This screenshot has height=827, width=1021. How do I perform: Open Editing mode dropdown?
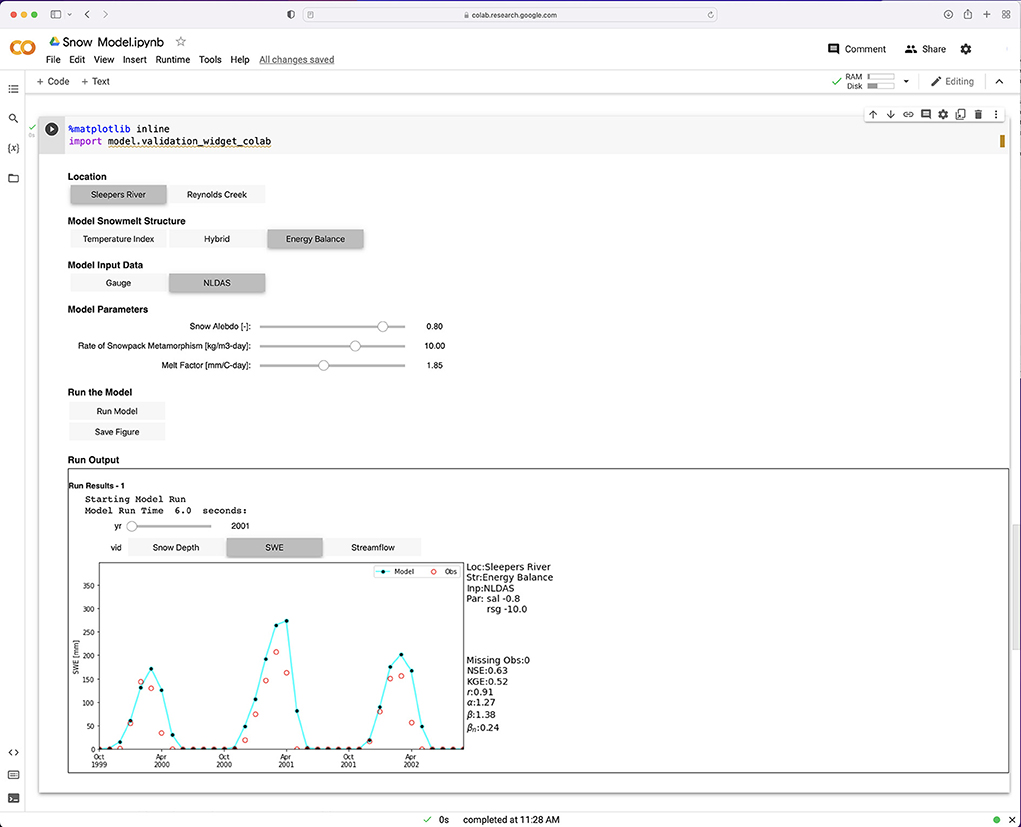pyautogui.click(x=952, y=81)
